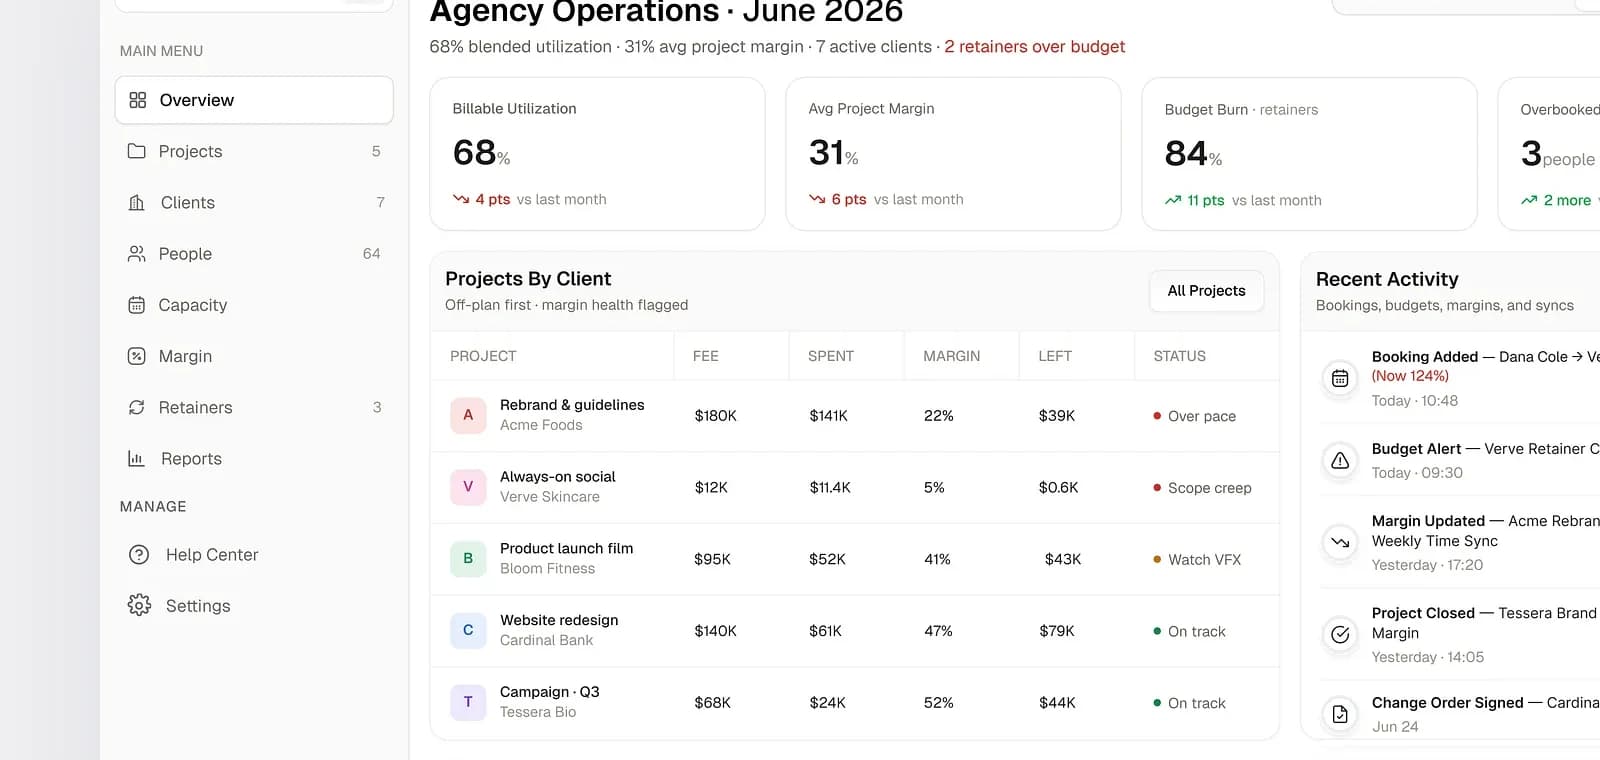Click the Avg Project Margin down-trend arrow
Image resolution: width=1600 pixels, height=760 pixels.
click(817, 199)
